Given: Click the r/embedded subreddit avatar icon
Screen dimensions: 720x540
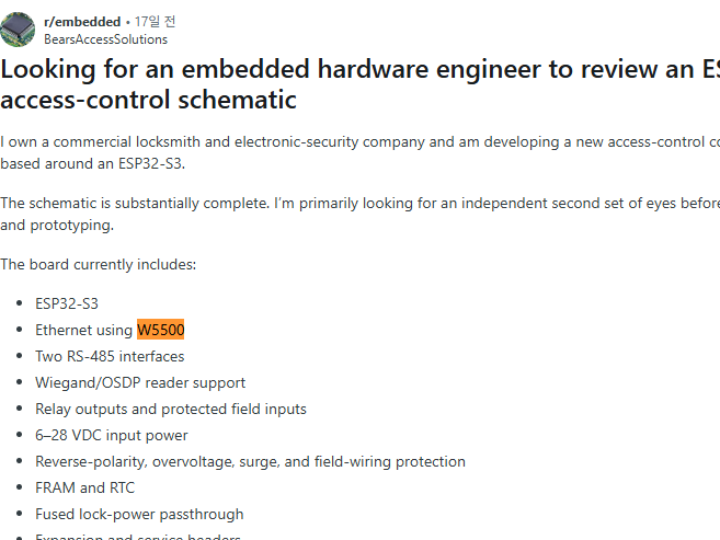Looking at the screenshot, I should [17, 29].
